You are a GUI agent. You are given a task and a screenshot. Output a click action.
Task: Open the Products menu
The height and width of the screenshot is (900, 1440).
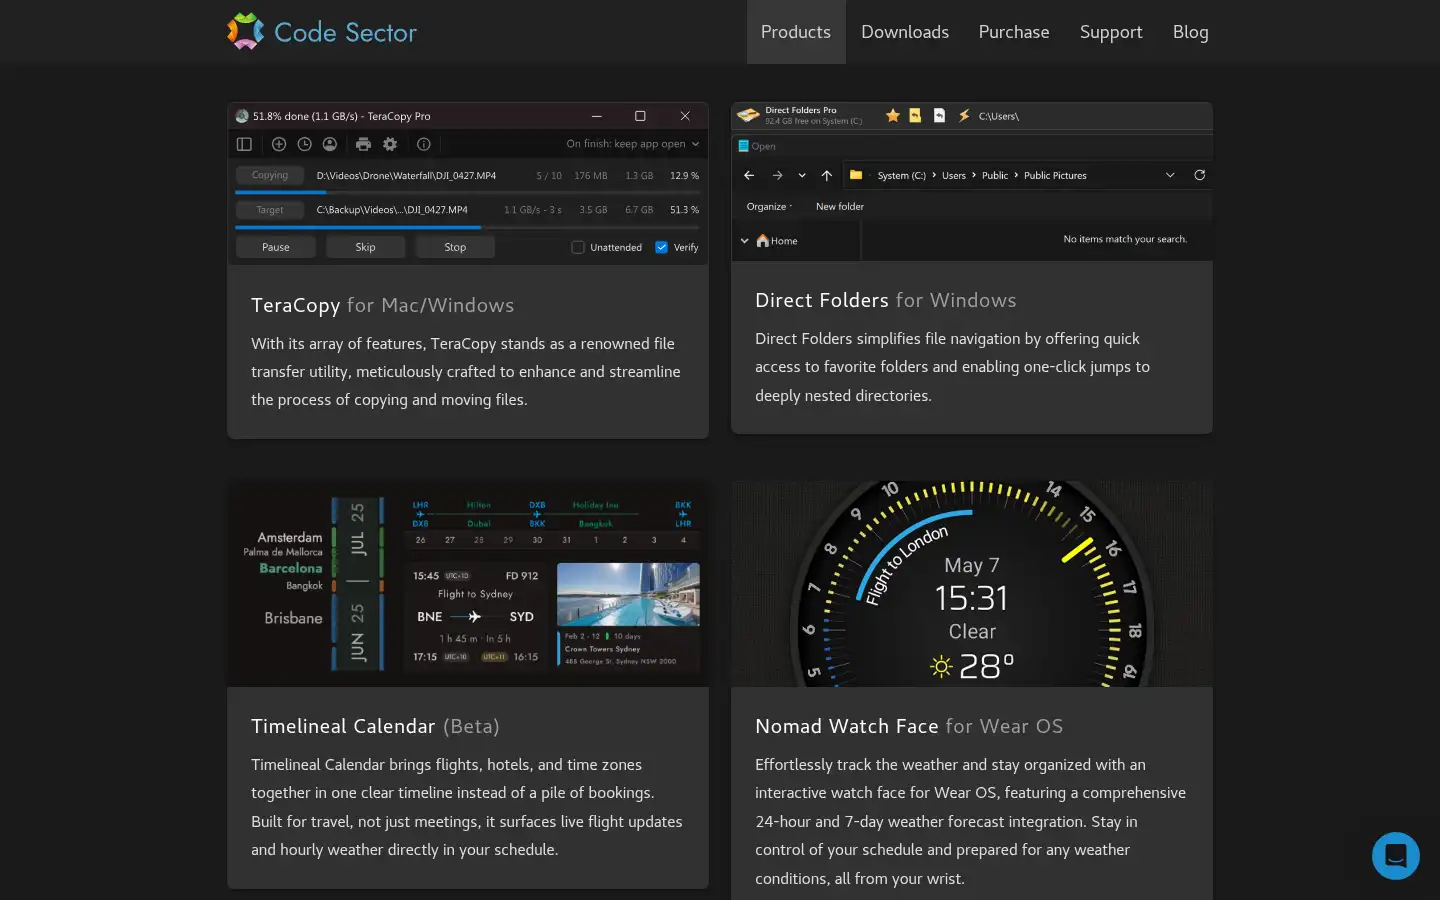[796, 32]
